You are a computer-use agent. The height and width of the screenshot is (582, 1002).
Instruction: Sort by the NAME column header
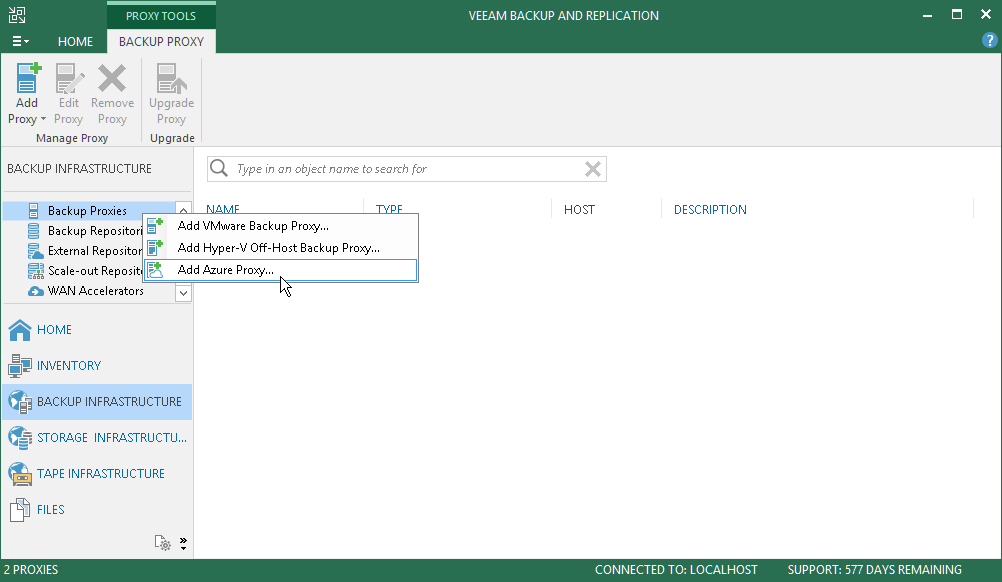(x=223, y=210)
